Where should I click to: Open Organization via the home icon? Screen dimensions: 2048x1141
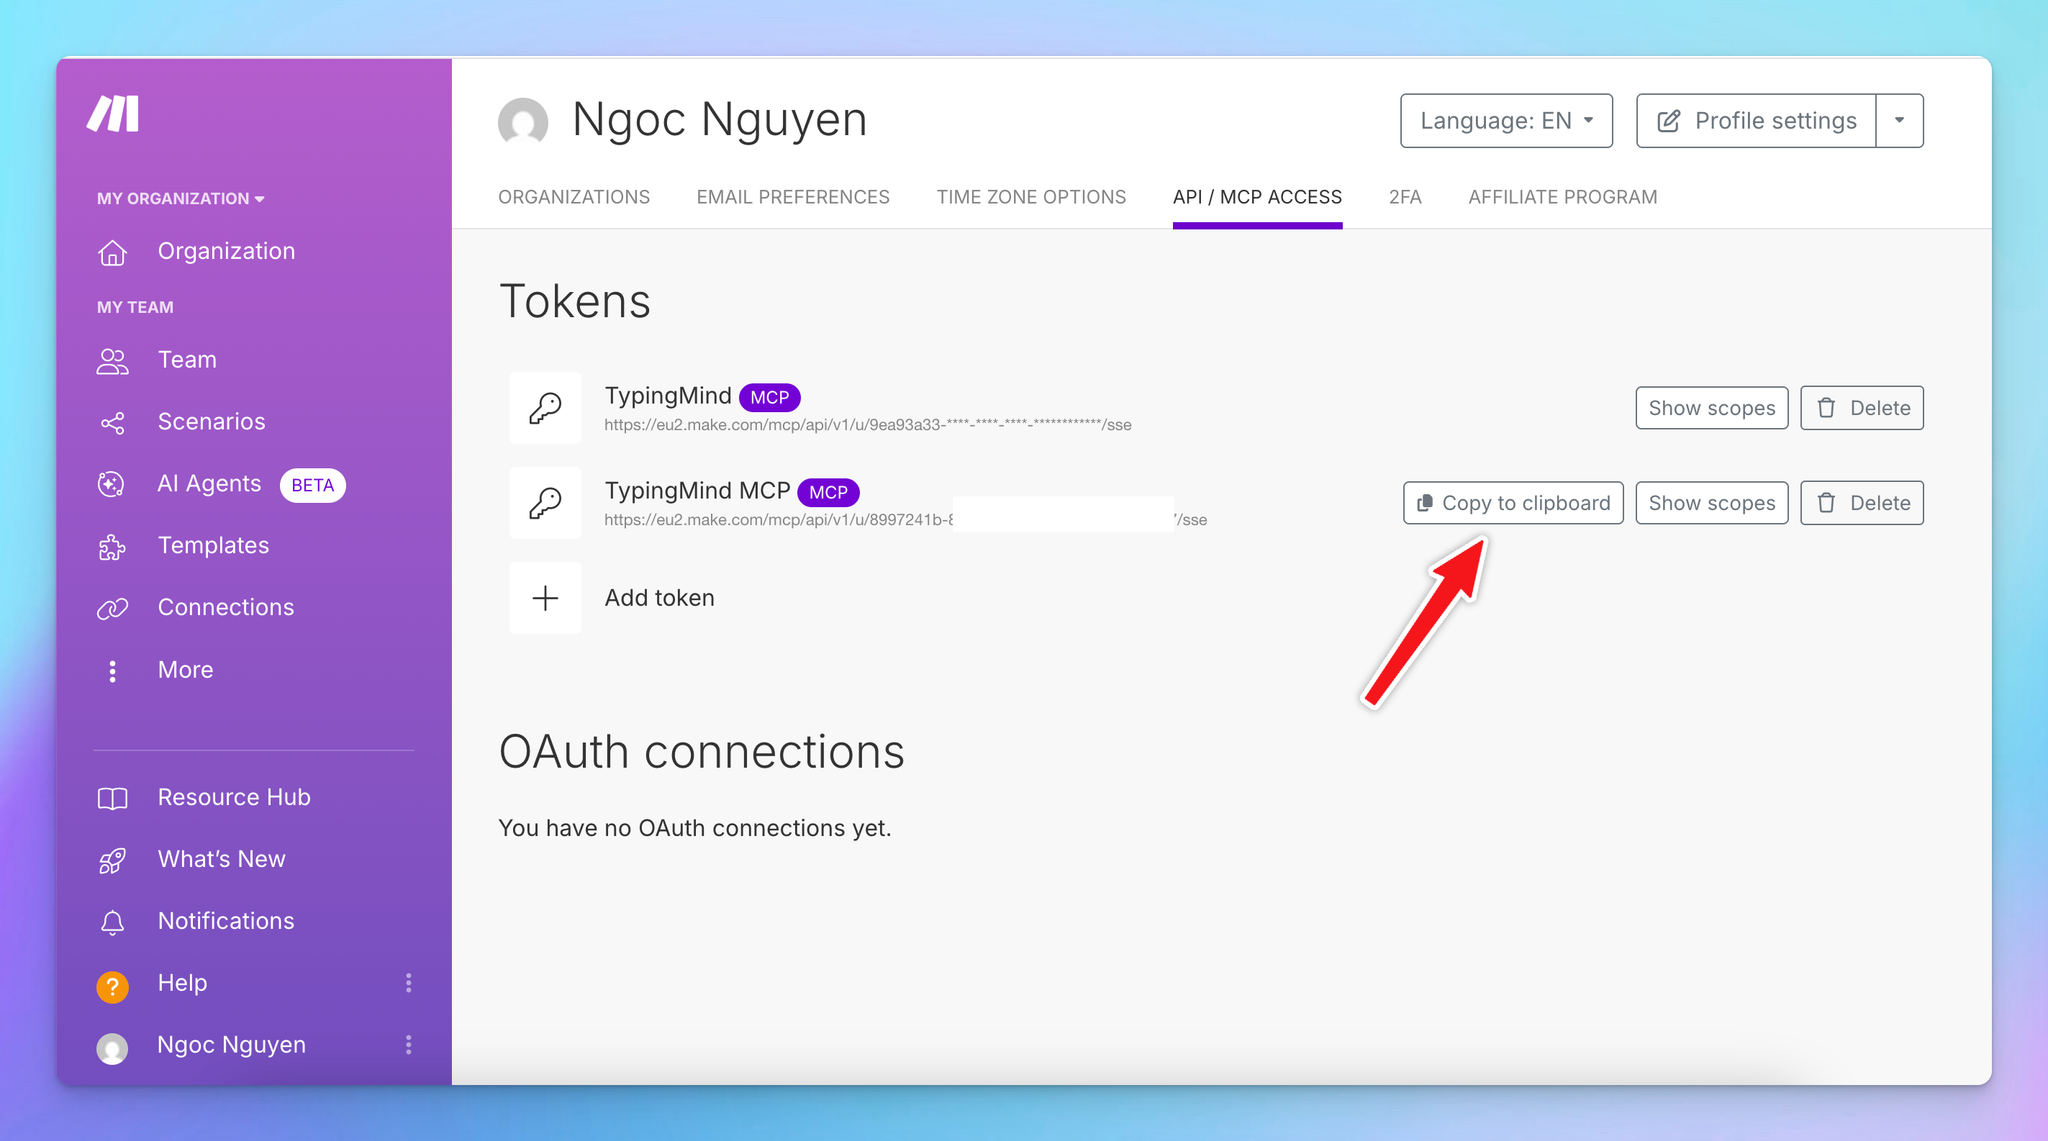click(112, 253)
